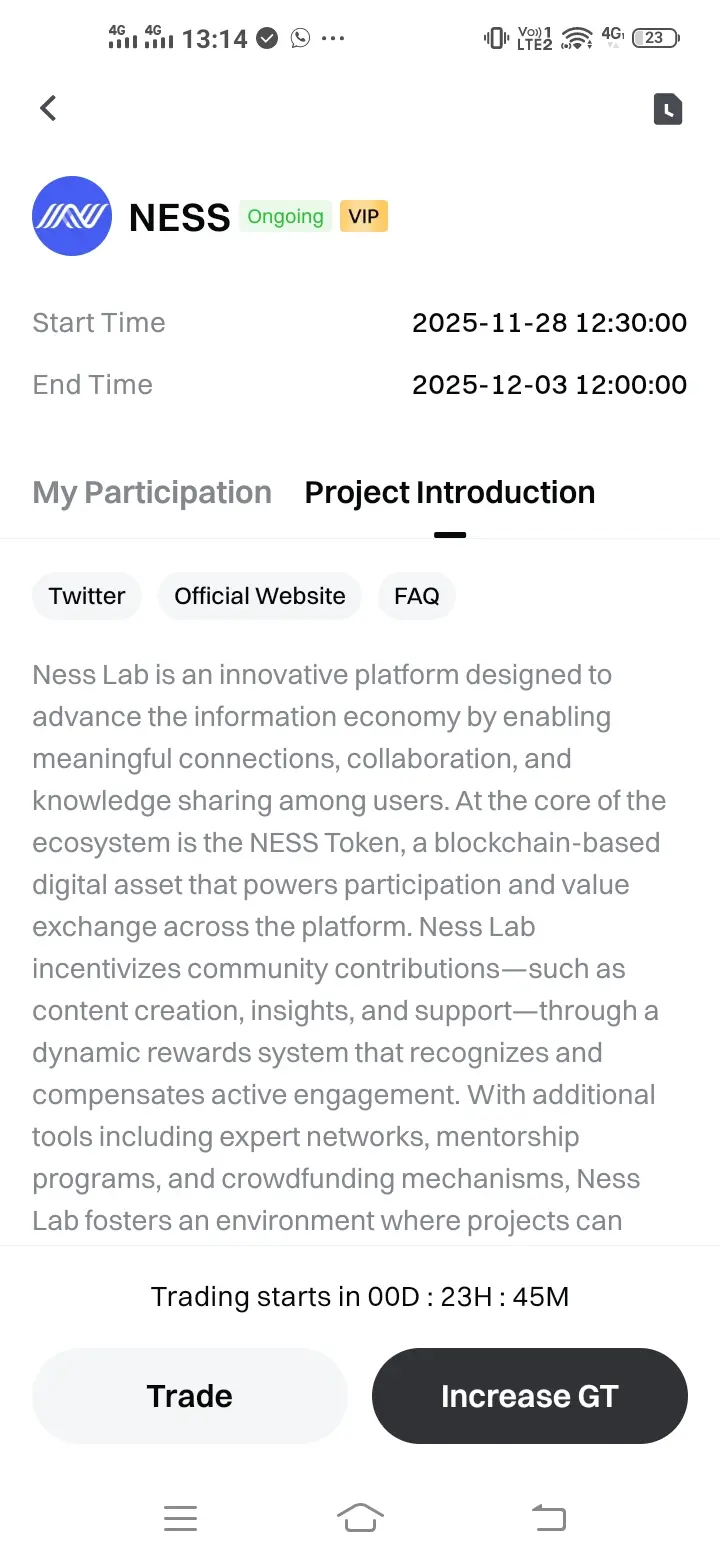This screenshot has width=720, height=1560.
Task: Open the Twitter link chip
Action: click(x=87, y=596)
